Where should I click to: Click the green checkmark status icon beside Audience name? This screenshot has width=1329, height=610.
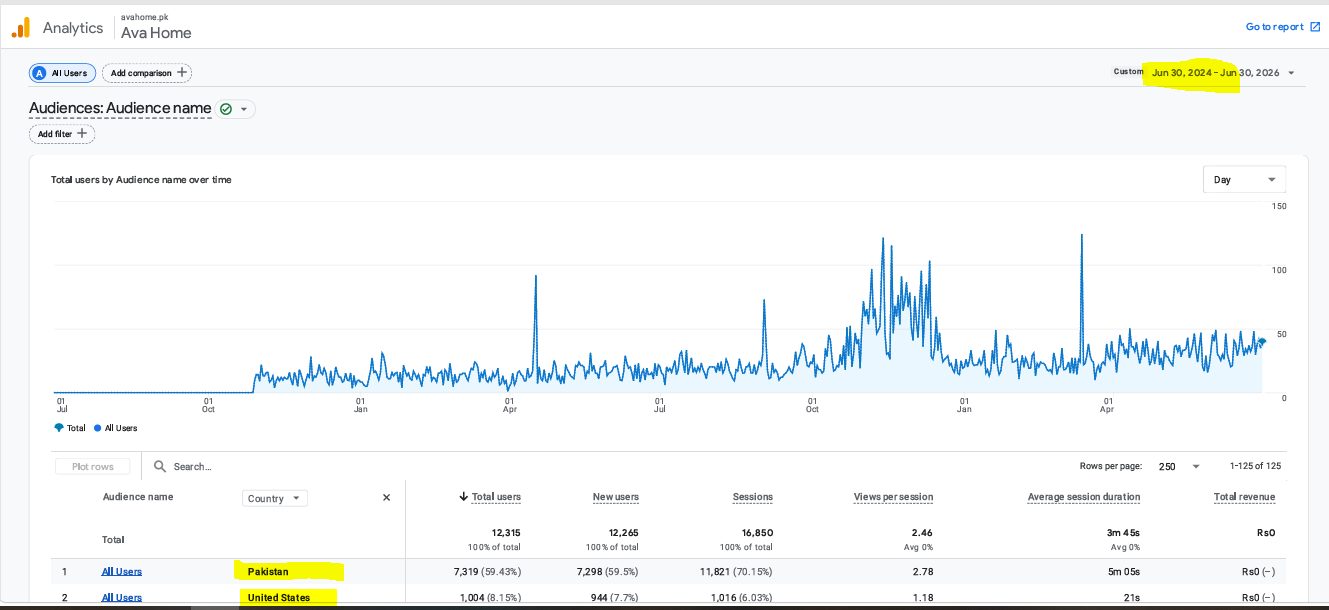[x=226, y=109]
